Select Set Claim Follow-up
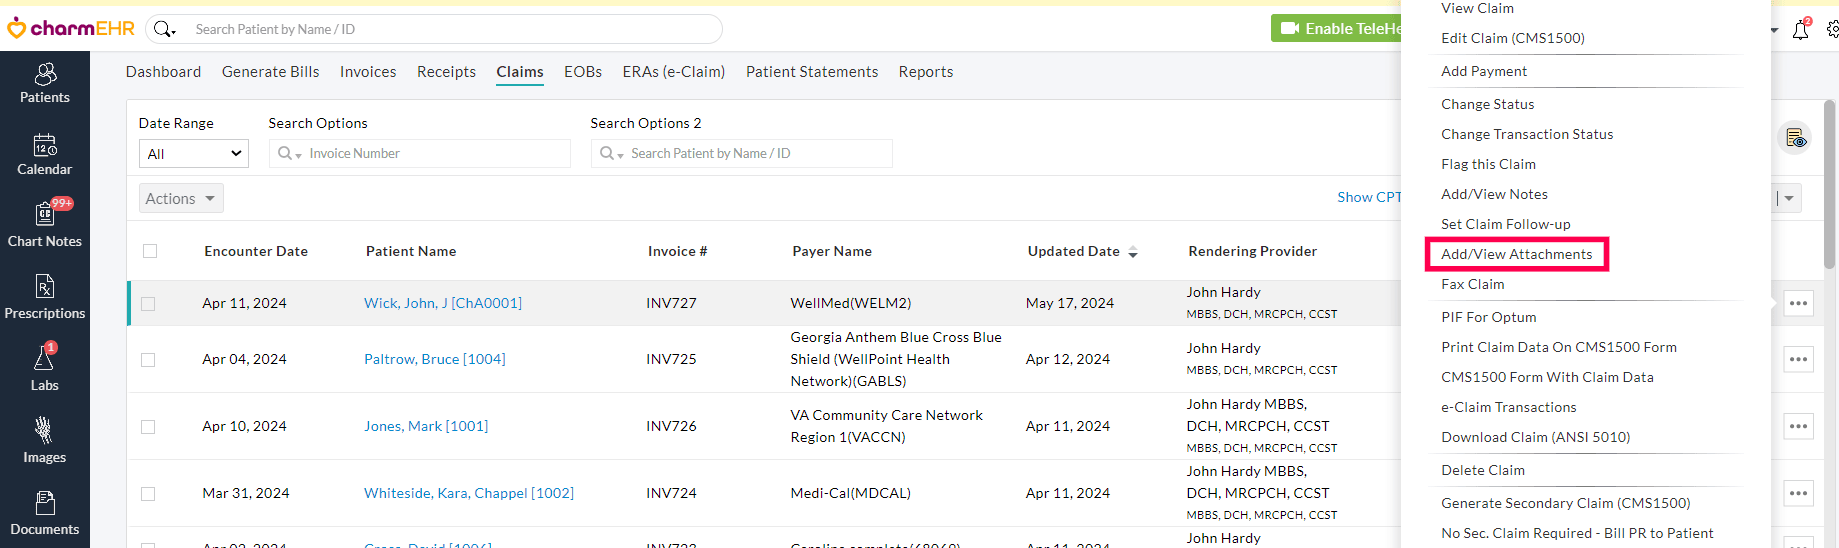The image size is (1839, 548). [1506, 224]
